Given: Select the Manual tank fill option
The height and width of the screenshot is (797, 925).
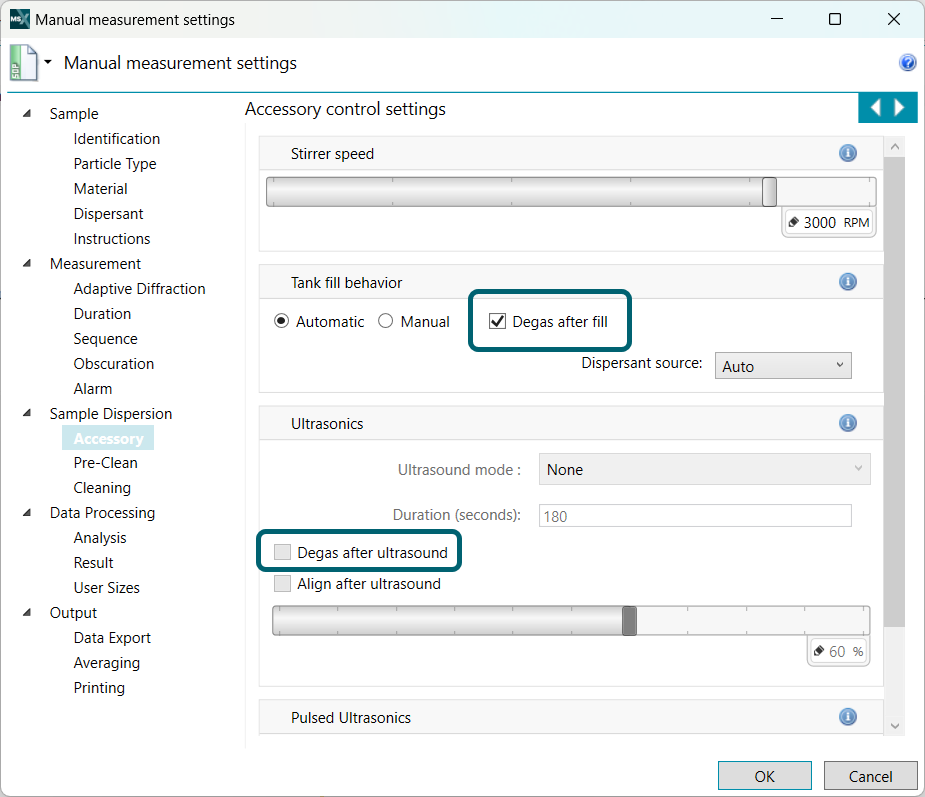Looking at the screenshot, I should click(x=386, y=322).
